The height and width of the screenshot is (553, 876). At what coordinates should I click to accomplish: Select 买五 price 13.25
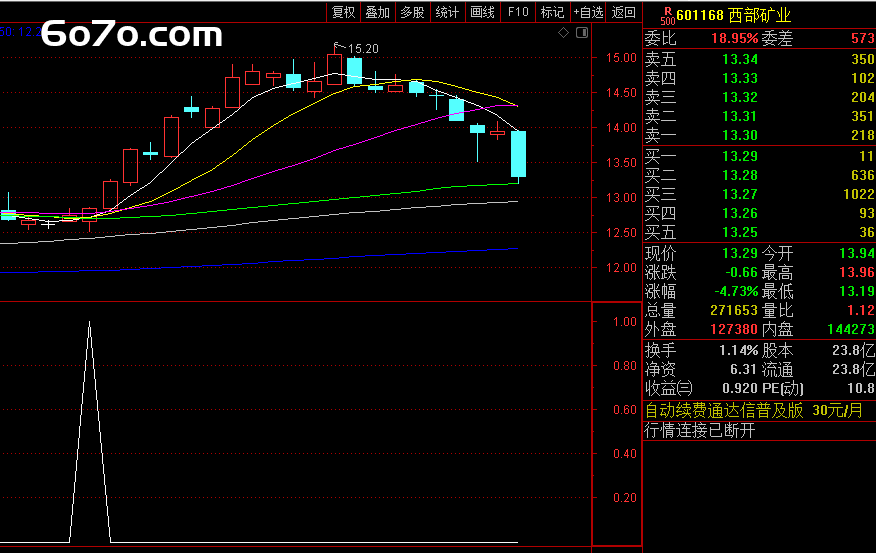pyautogui.click(x=740, y=232)
